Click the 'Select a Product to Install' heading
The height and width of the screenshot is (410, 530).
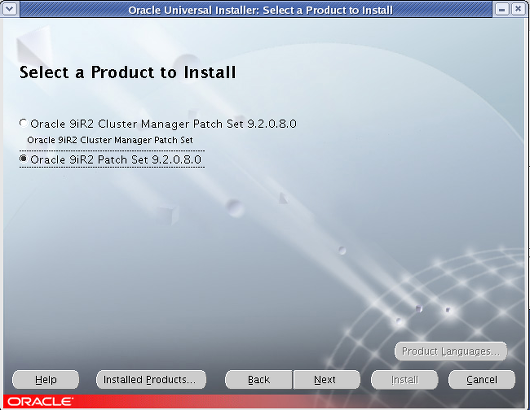pyautogui.click(x=128, y=72)
